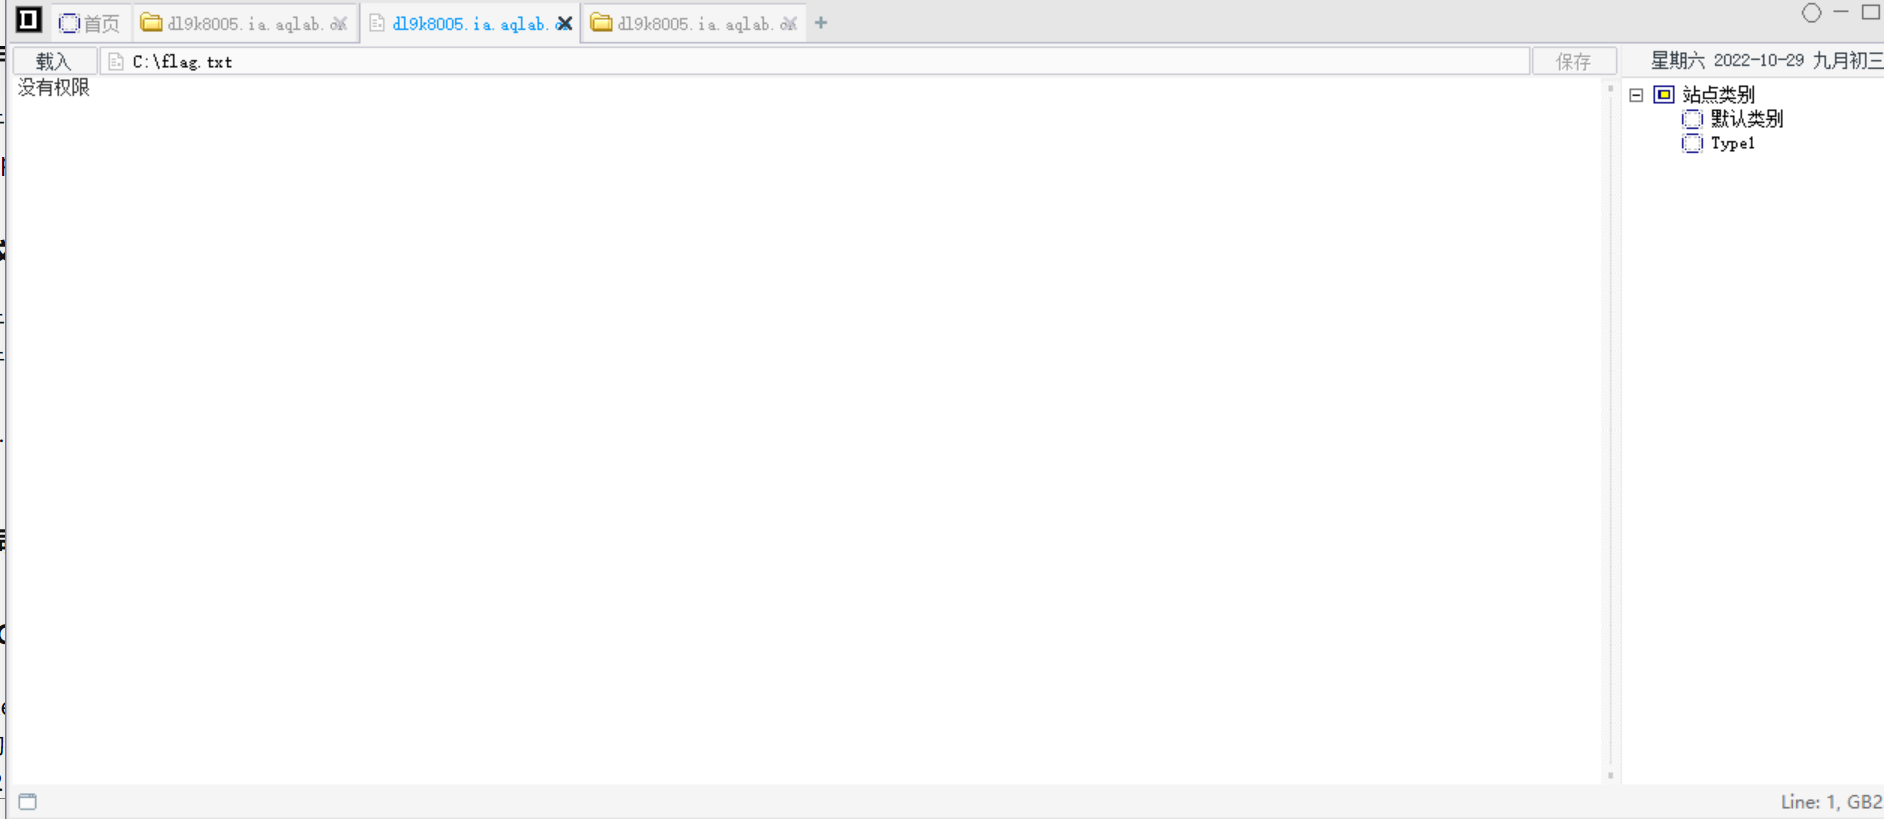Click the C:\flag.txt path field

coord(814,61)
